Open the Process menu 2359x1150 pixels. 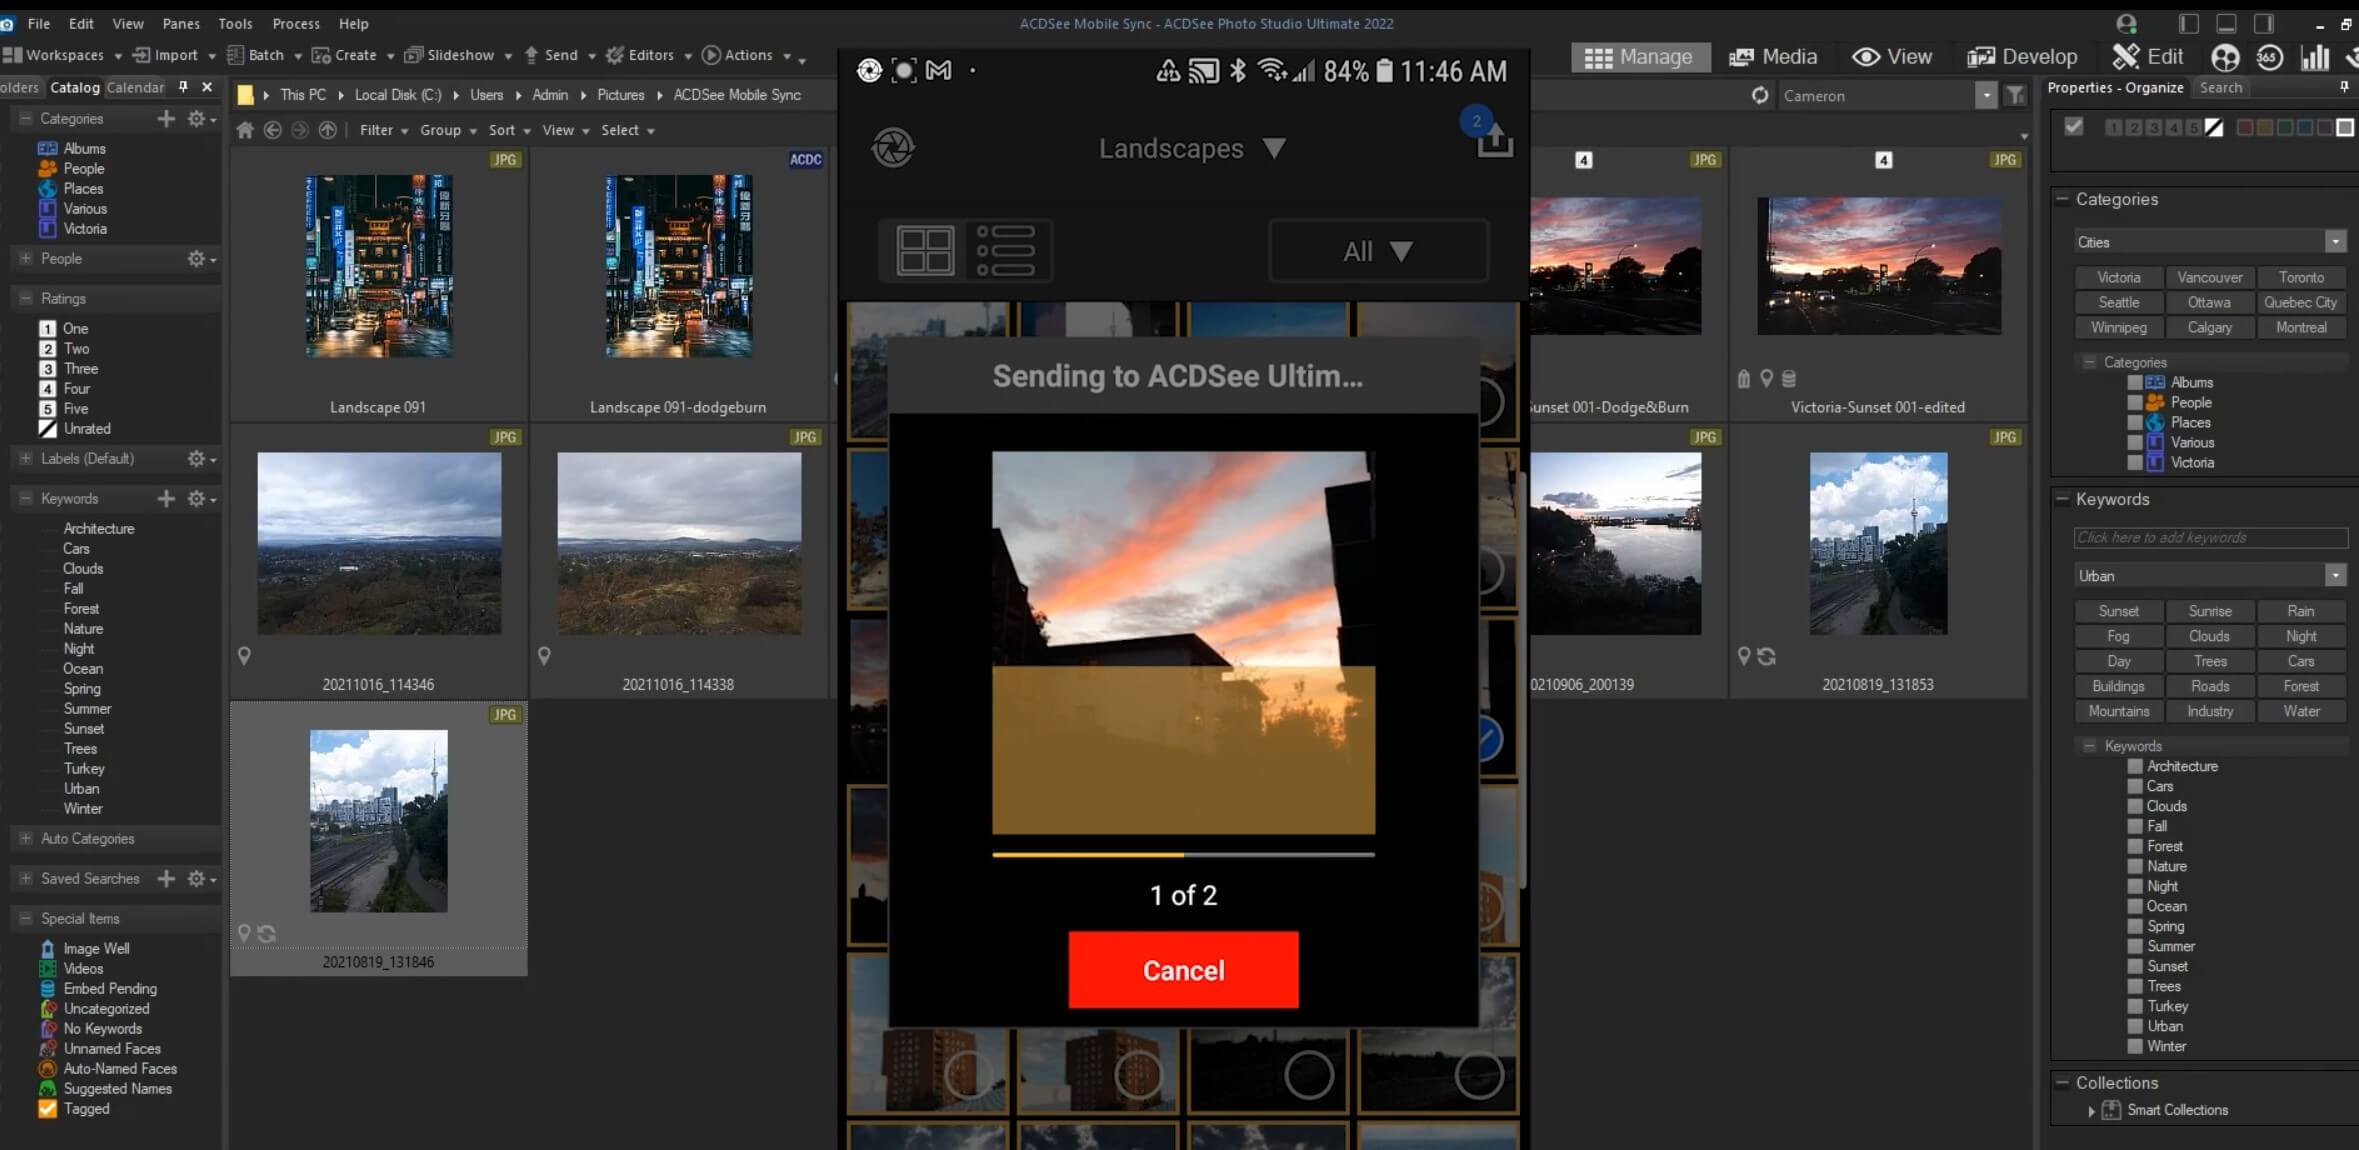point(296,23)
